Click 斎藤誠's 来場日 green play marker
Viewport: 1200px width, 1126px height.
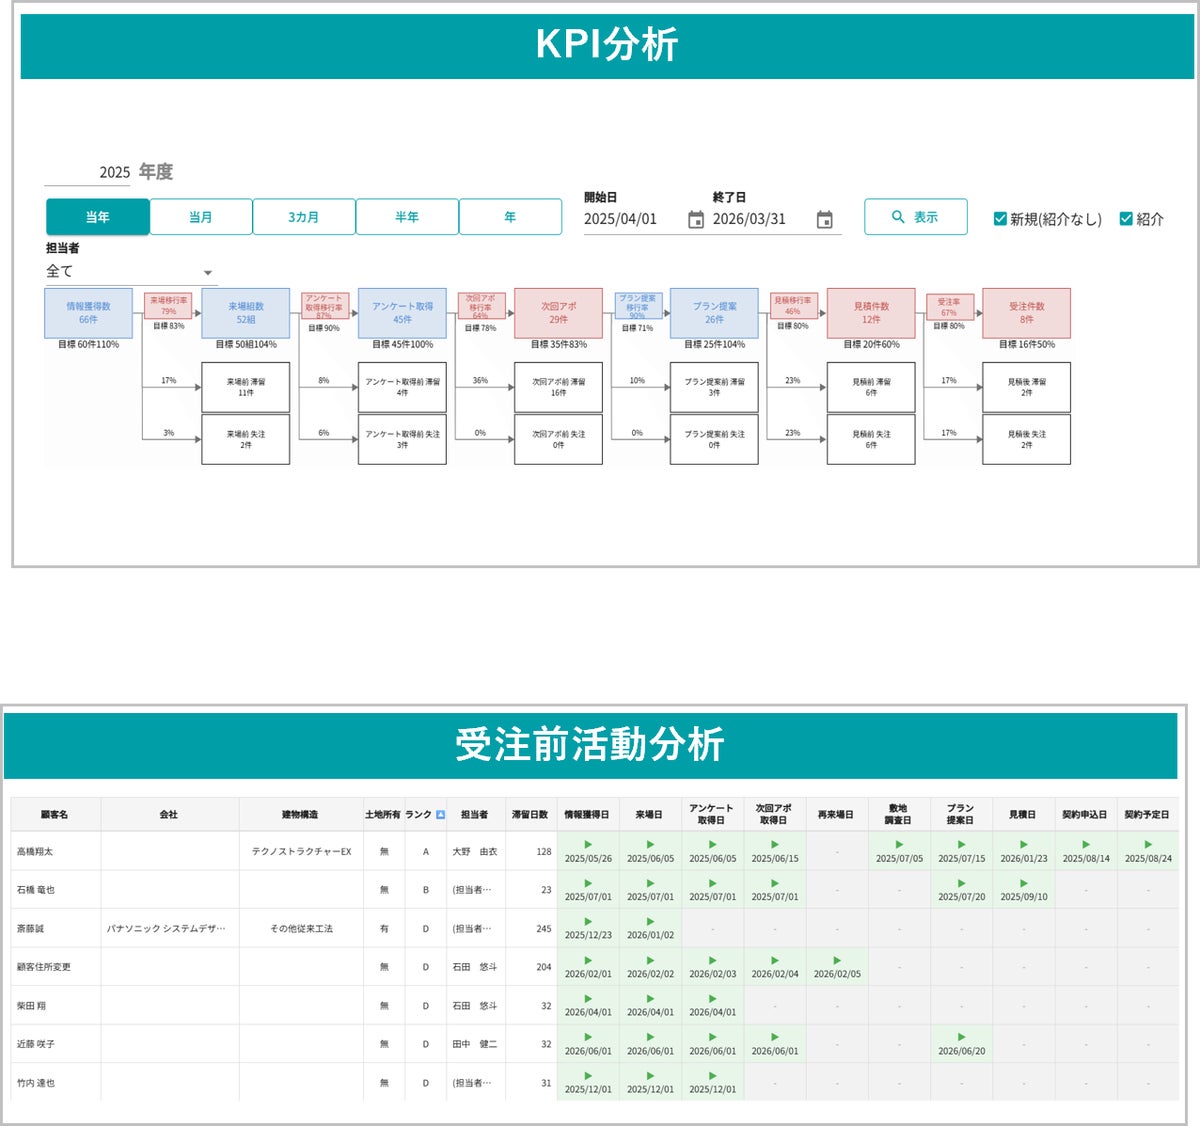point(650,922)
